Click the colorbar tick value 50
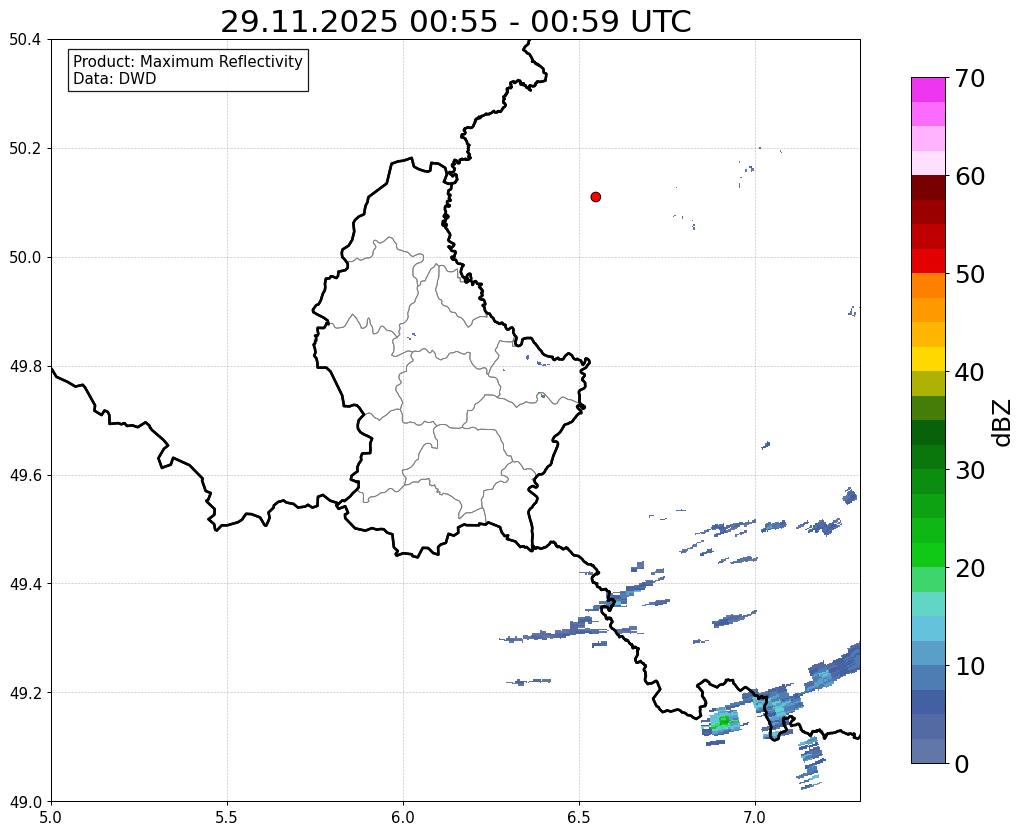1023x834 pixels. 970,274
